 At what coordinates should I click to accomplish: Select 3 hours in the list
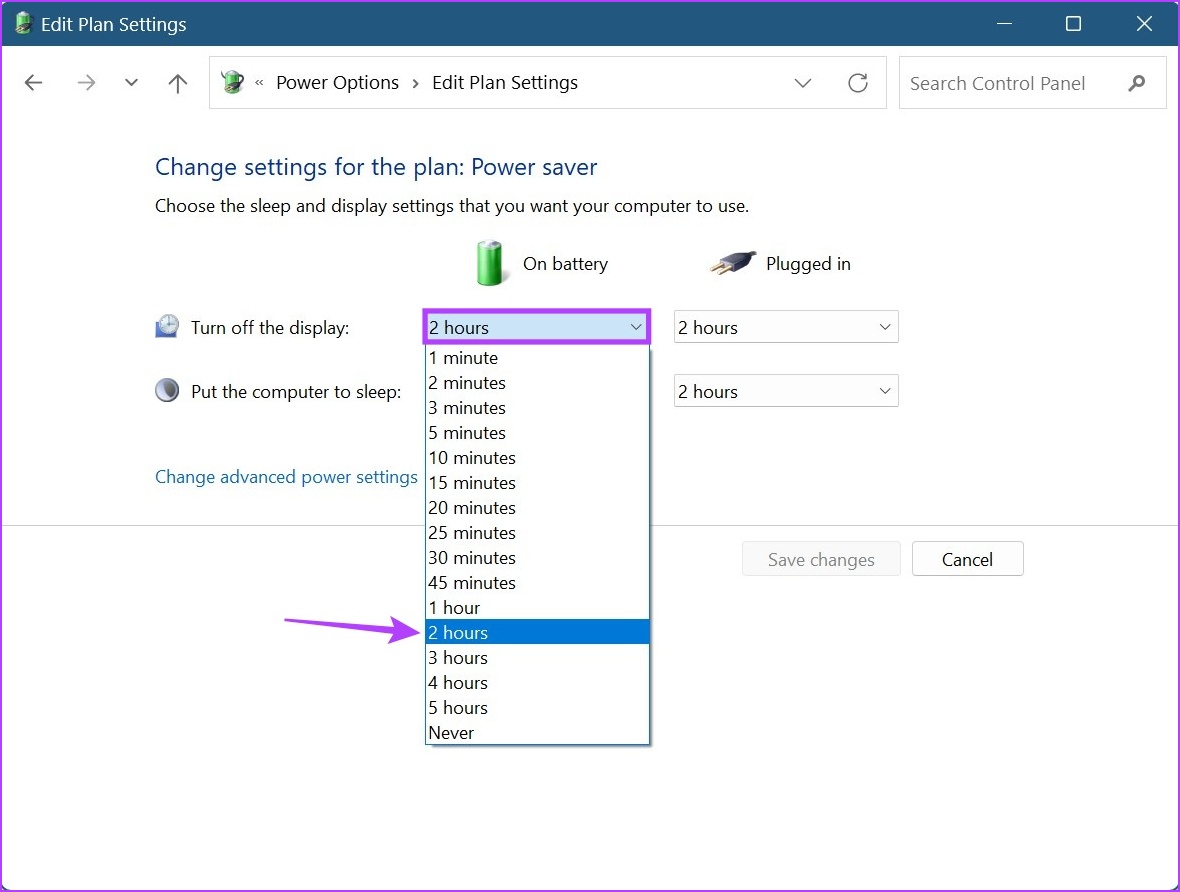click(x=537, y=658)
